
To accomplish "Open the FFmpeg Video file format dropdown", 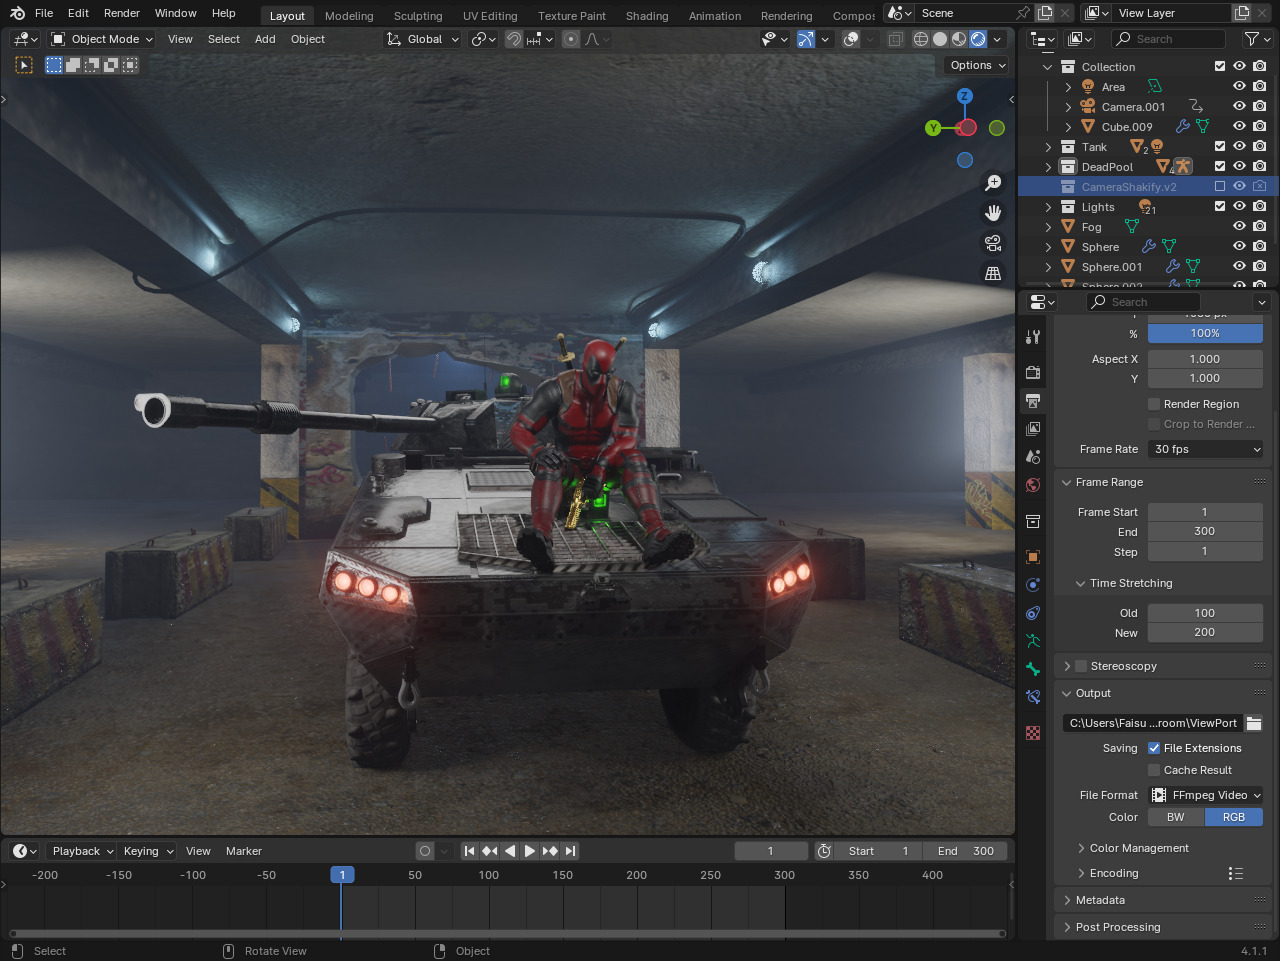I will point(1206,795).
